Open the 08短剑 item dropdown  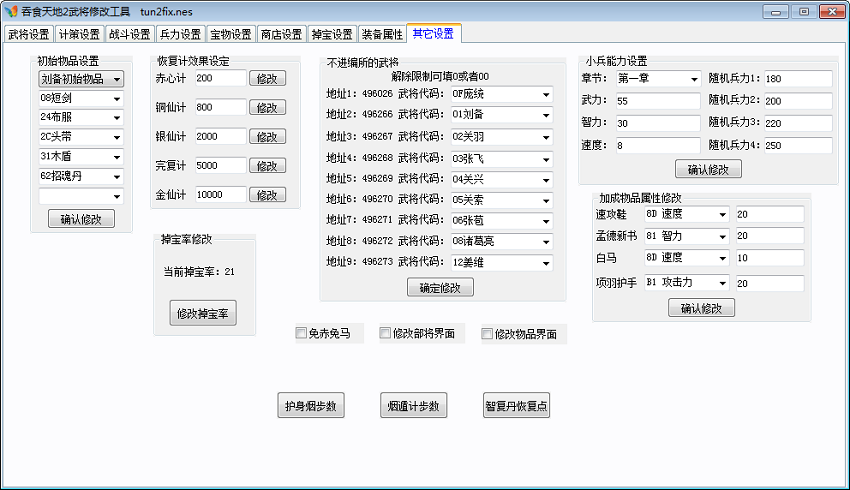pyautogui.click(x=81, y=99)
